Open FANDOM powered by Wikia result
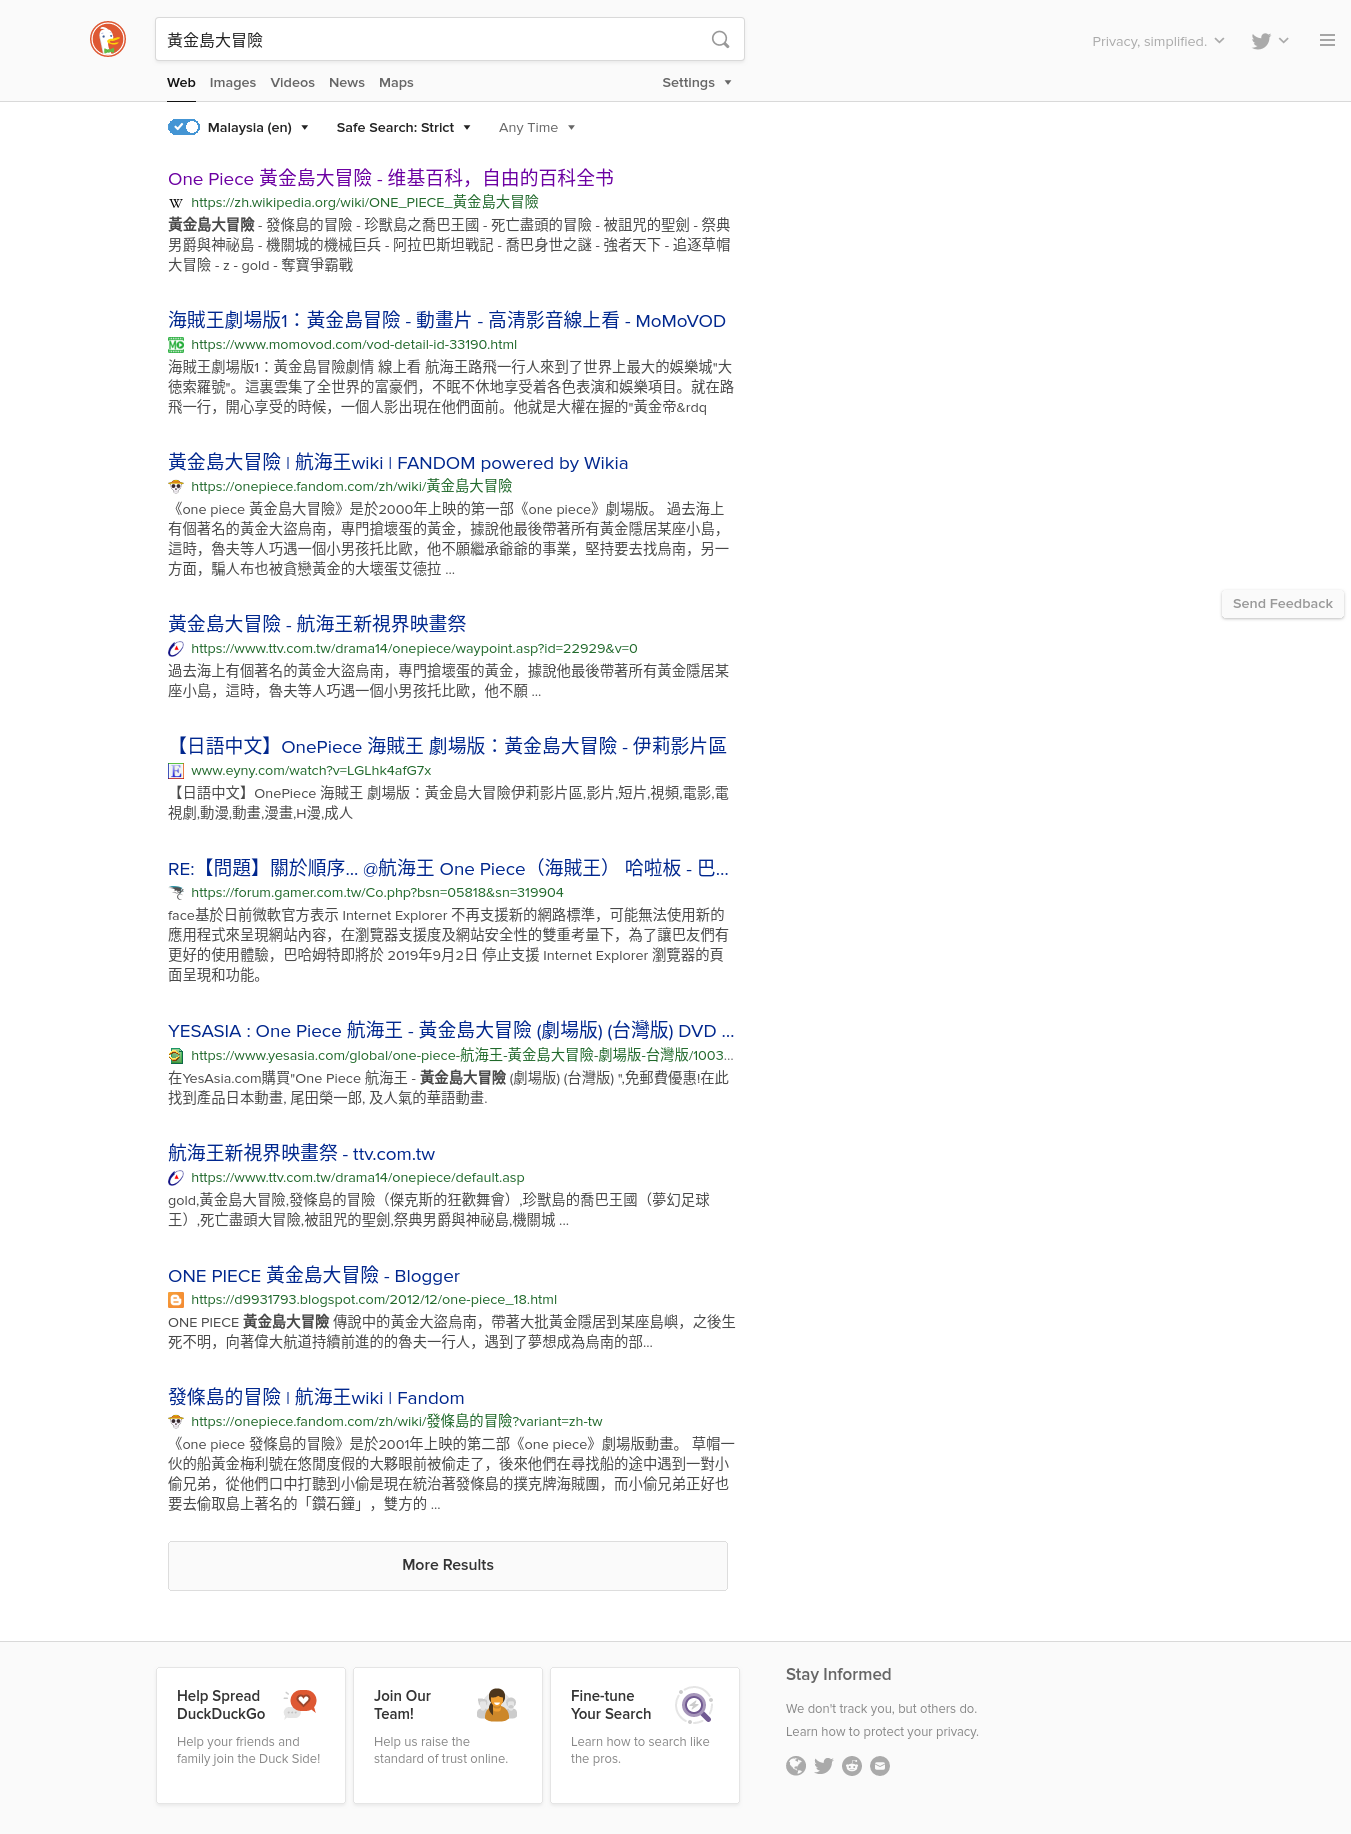Image resolution: width=1351 pixels, height=1834 pixels. coord(398,463)
